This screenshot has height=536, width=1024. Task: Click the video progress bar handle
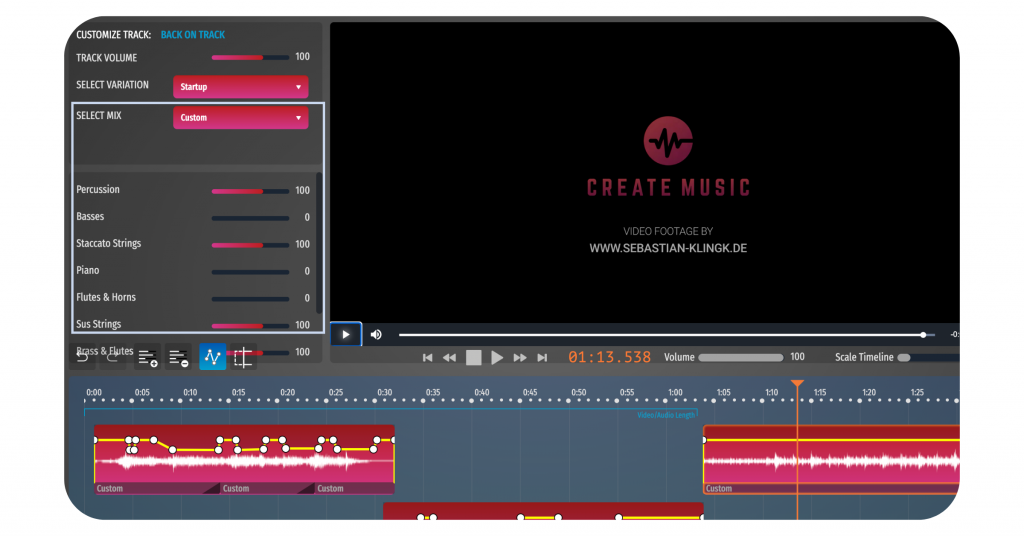coord(923,335)
